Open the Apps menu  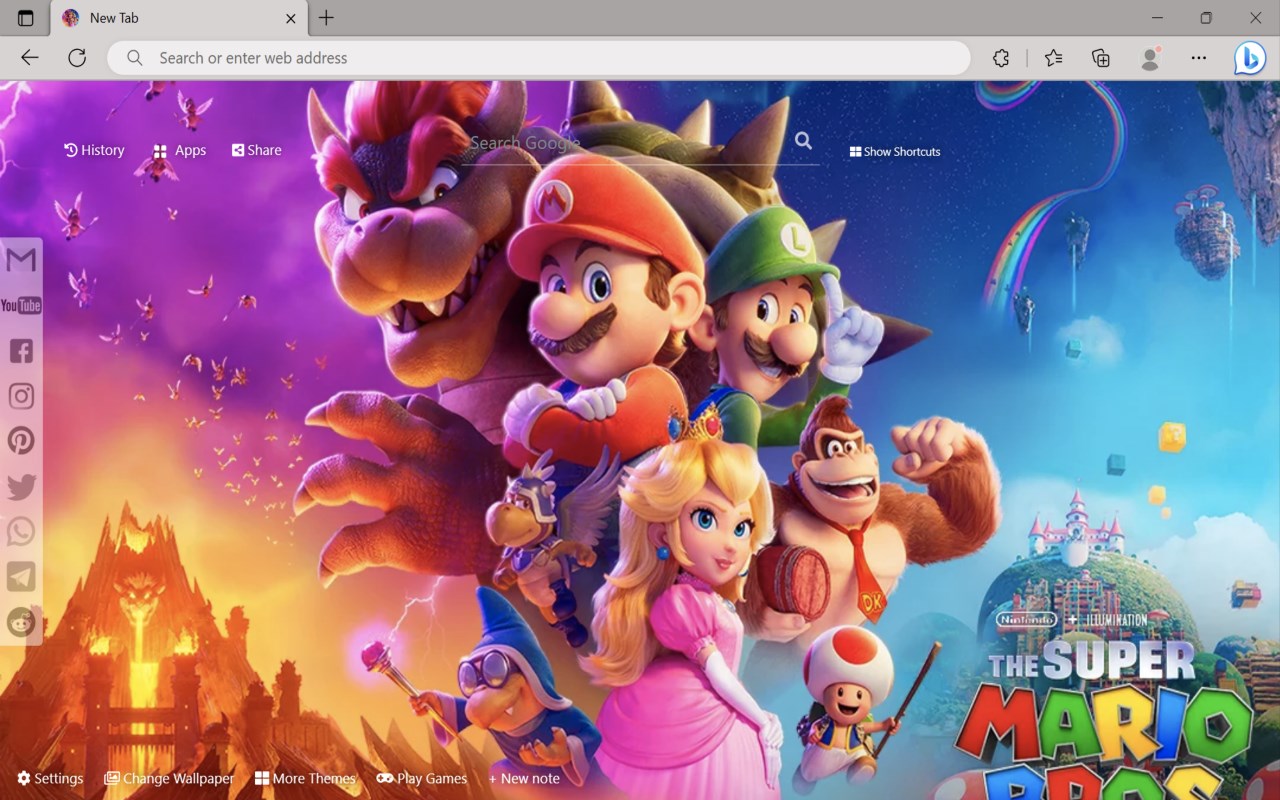(x=179, y=150)
